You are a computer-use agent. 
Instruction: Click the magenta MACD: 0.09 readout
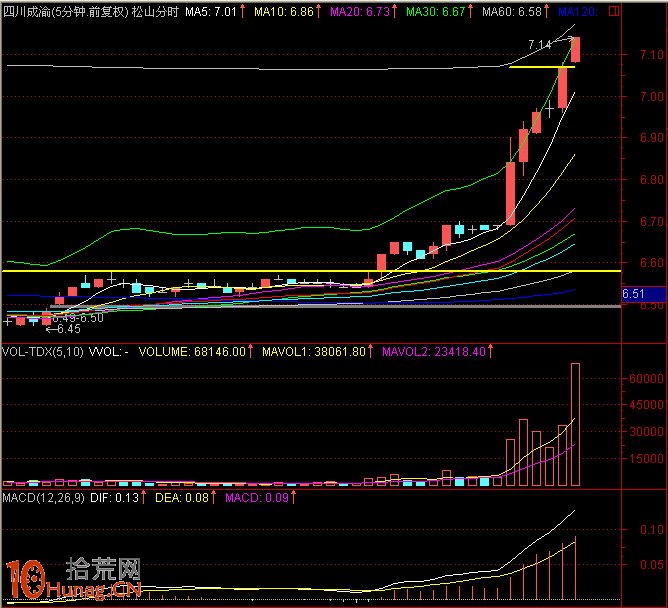(257, 498)
